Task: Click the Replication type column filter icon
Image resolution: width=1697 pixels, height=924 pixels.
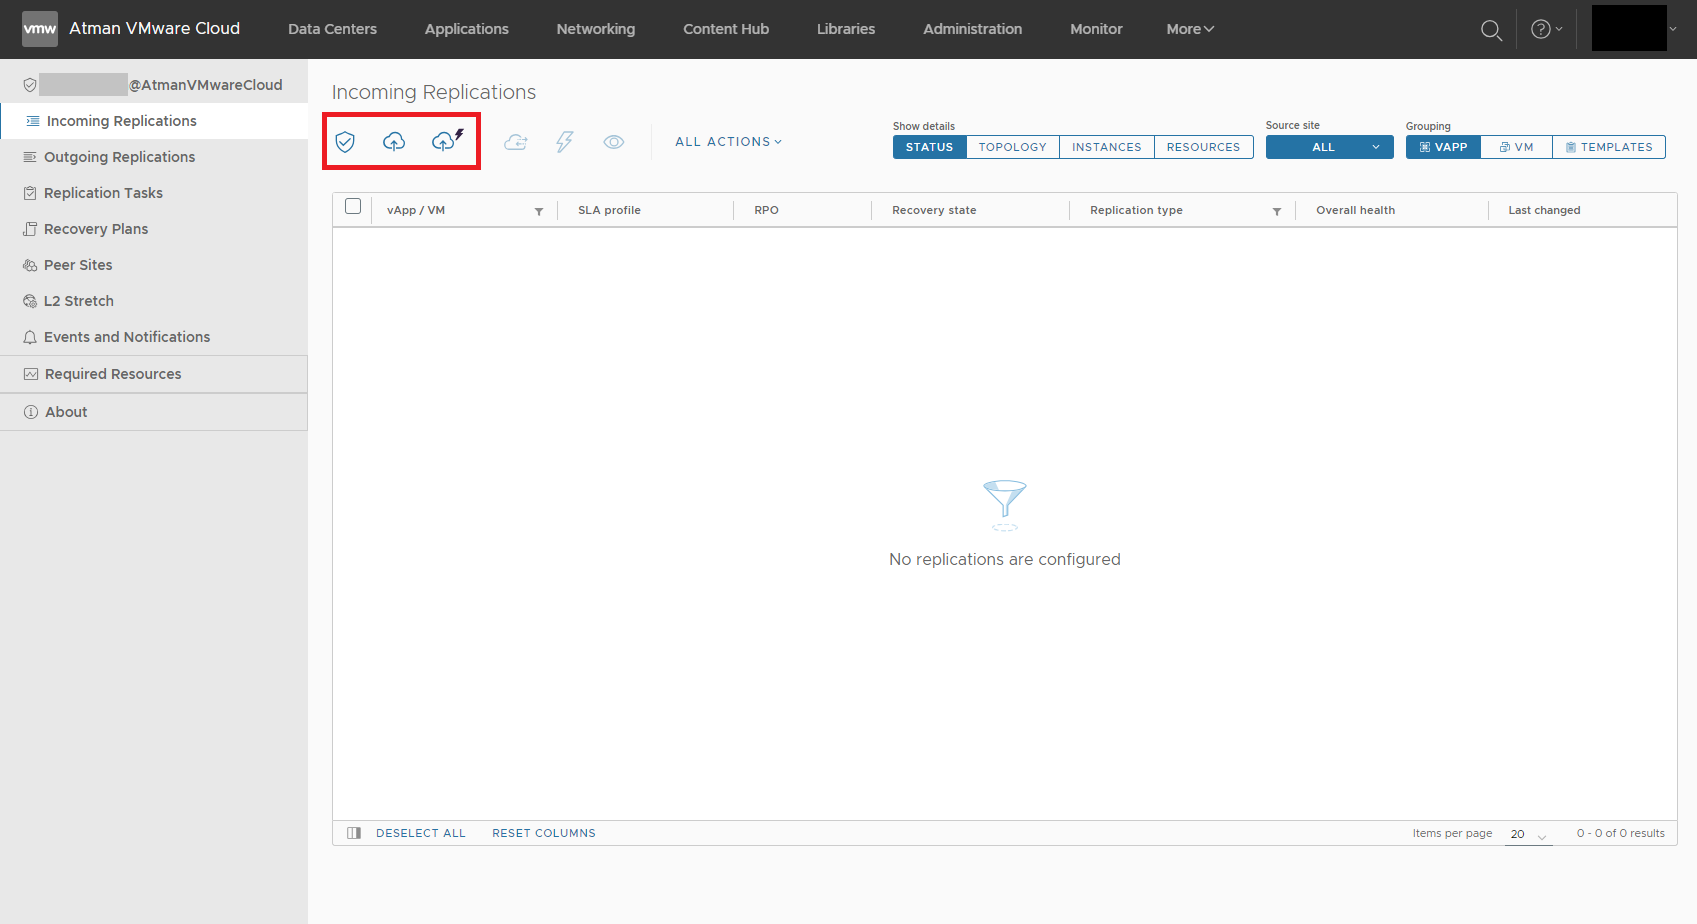Action: [x=1277, y=211]
